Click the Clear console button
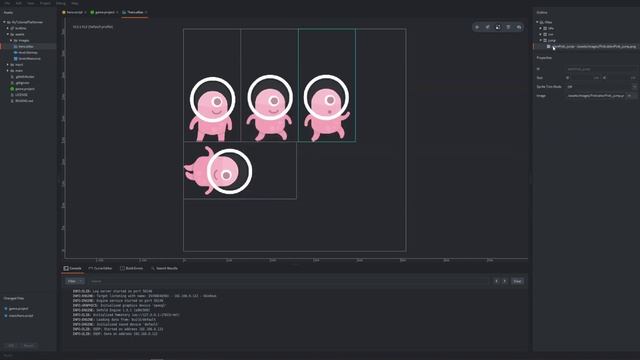640x360 pixels. click(x=517, y=281)
